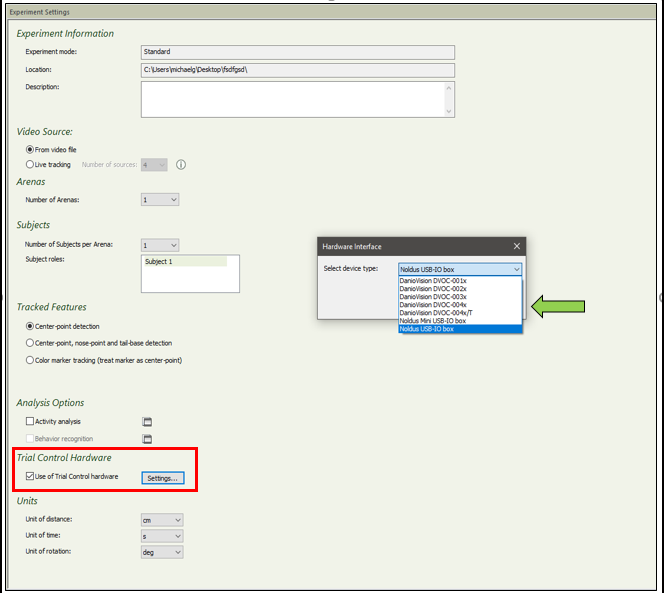Screen dimensions: 664x593
Task: Choose Center-point, nose-point and tail-base detection
Action: coord(30,343)
